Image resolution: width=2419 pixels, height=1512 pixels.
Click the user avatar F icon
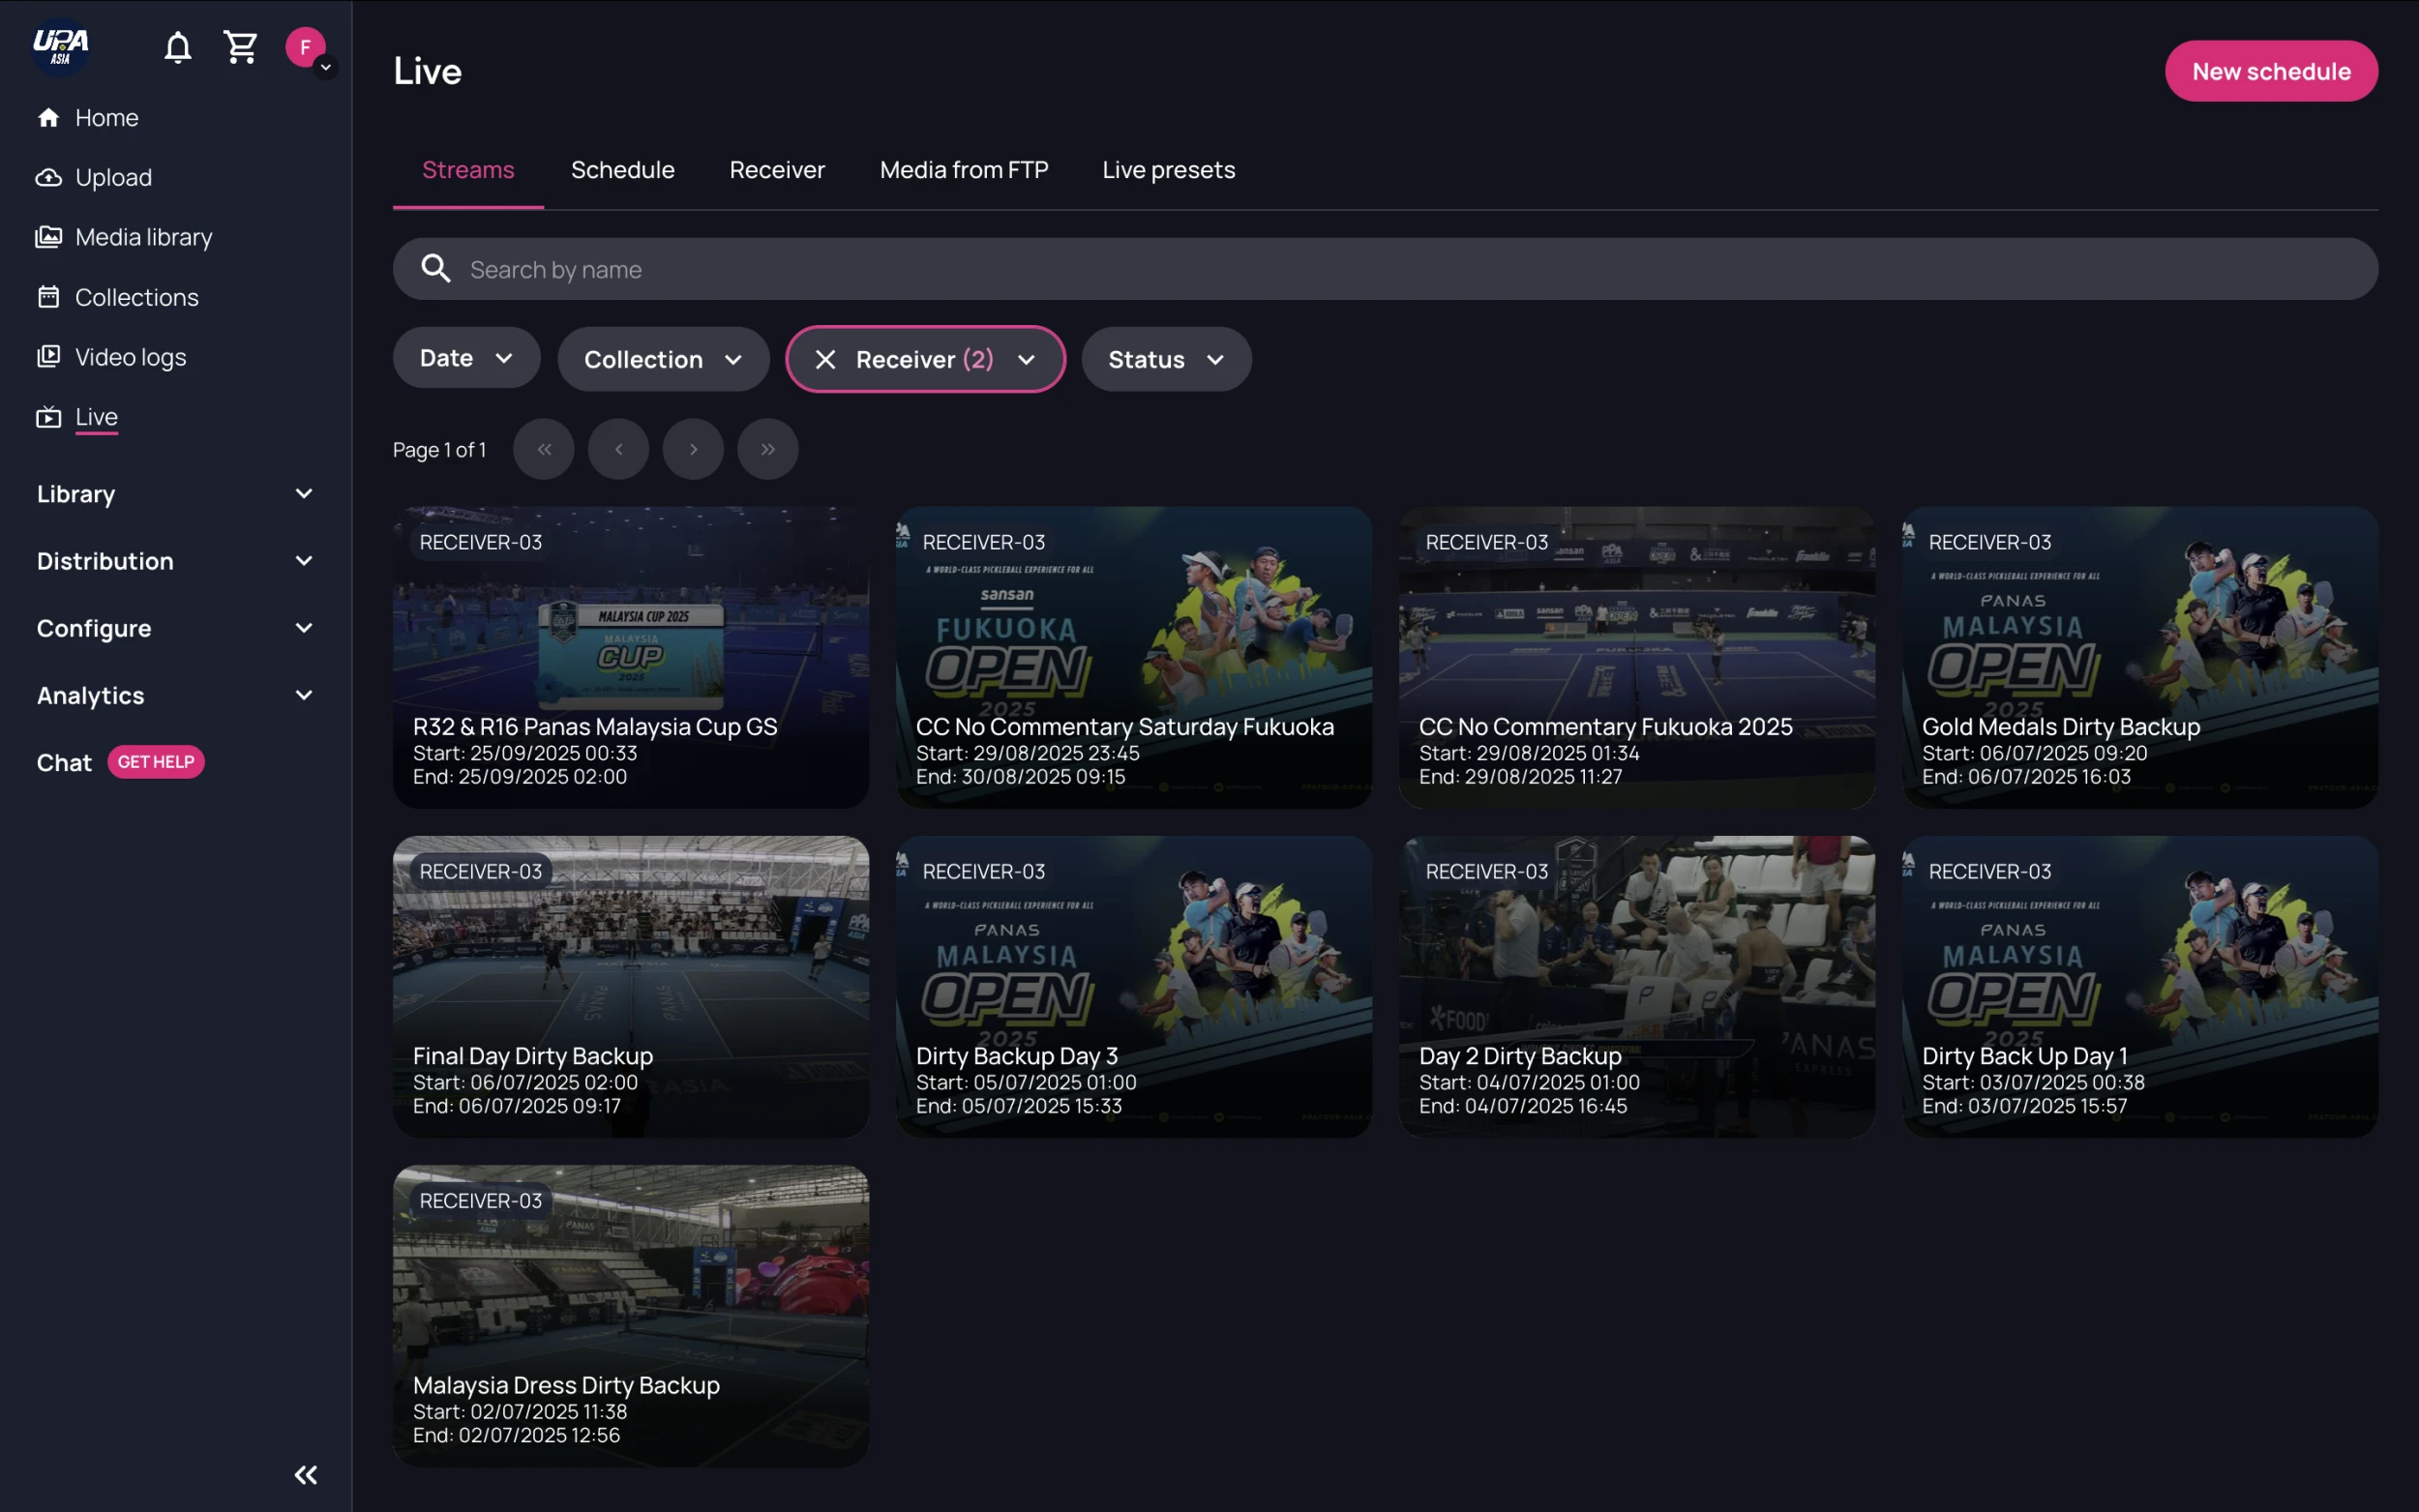point(305,47)
